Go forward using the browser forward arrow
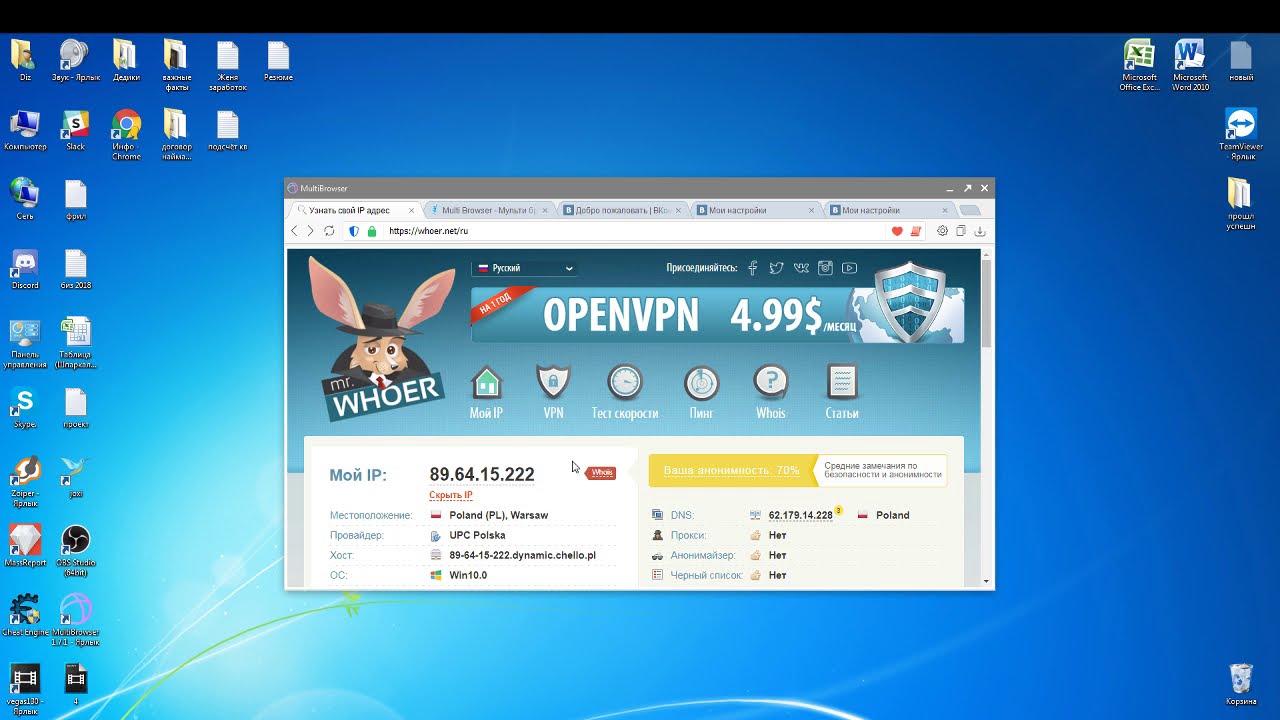1280x720 pixels. pos(310,231)
